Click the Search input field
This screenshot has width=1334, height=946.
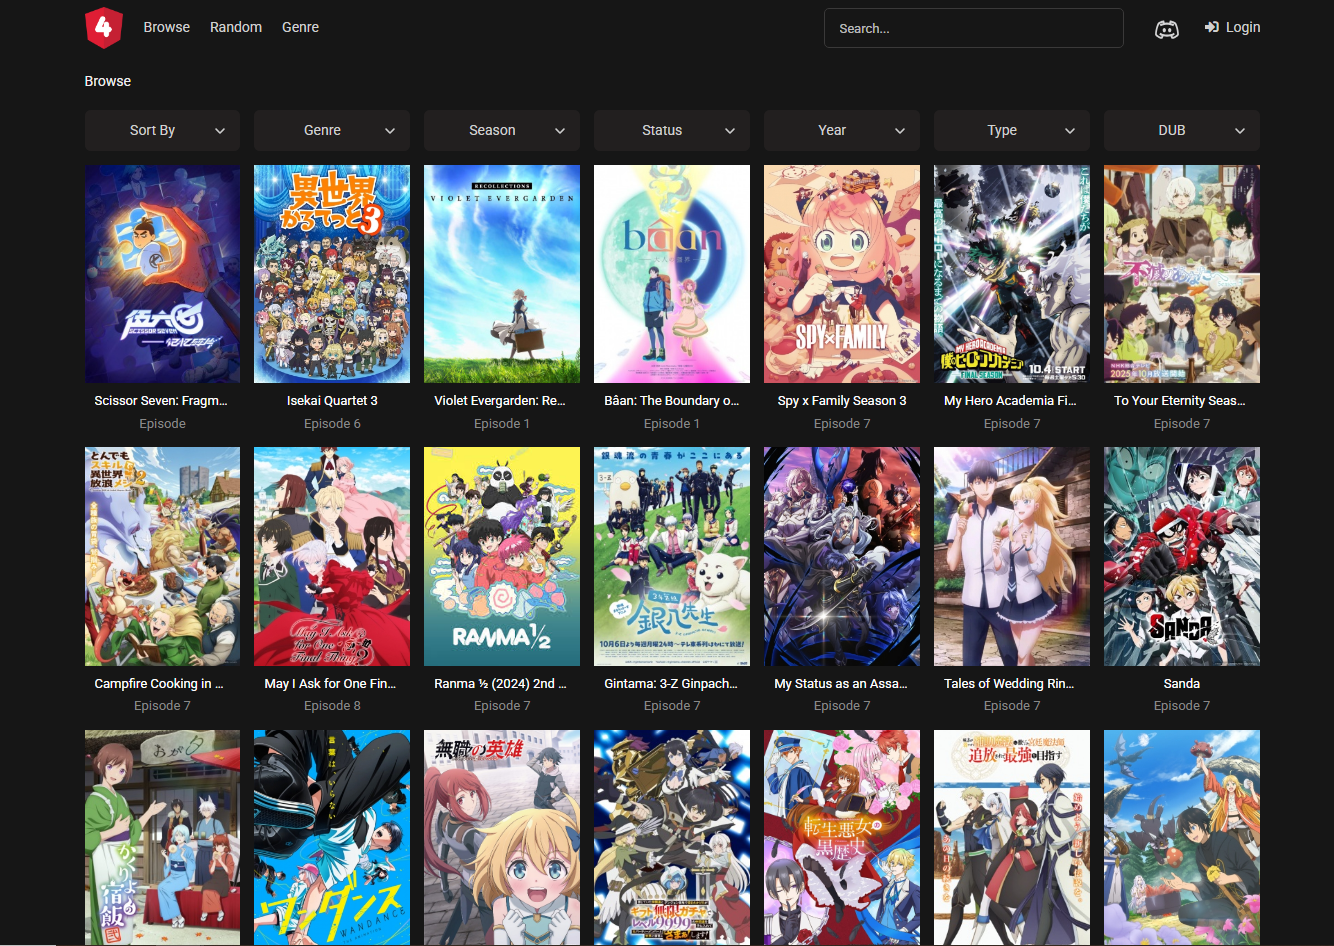(x=973, y=28)
